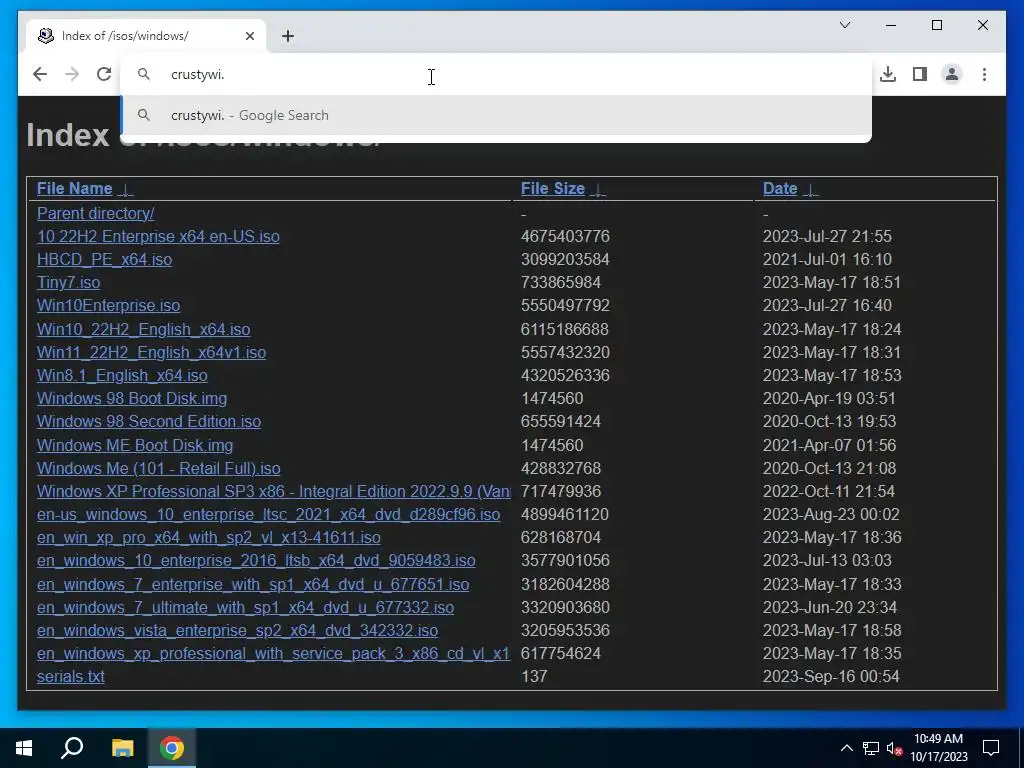The height and width of the screenshot is (768, 1024).
Task: Close the 'Index of /isos/windows/' tab
Action: click(x=249, y=36)
